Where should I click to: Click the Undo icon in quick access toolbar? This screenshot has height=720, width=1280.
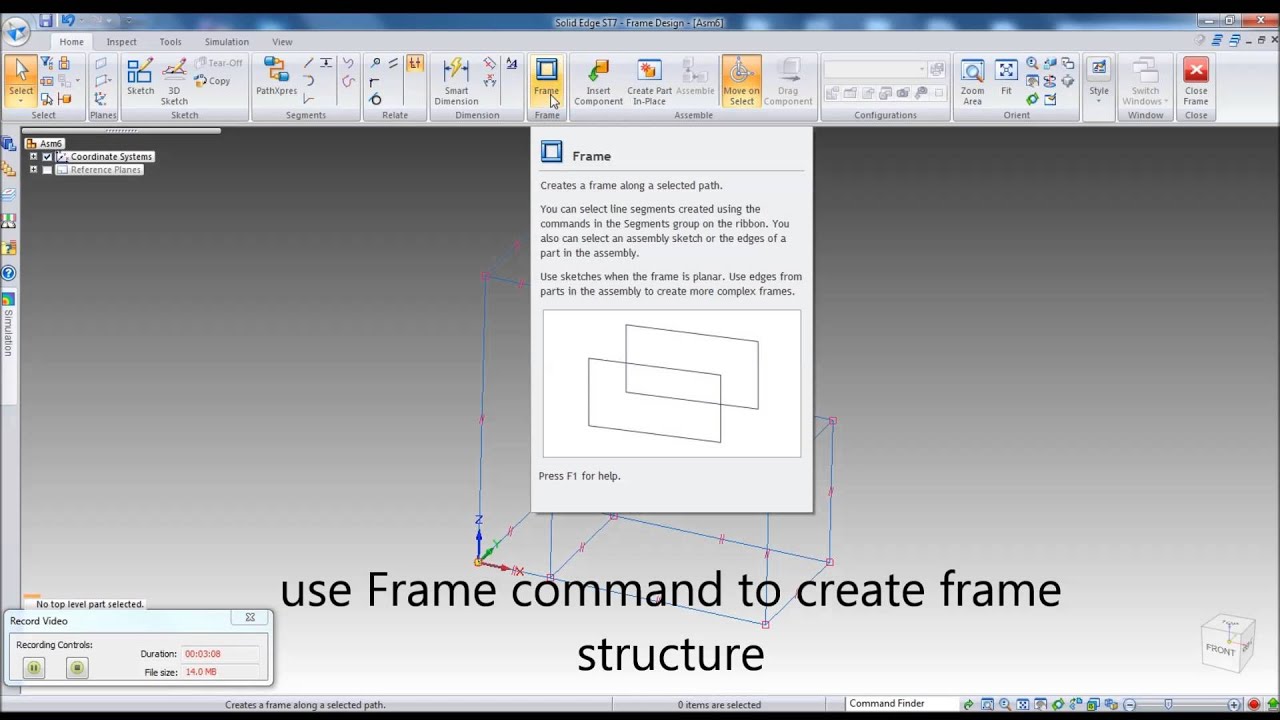click(67, 21)
